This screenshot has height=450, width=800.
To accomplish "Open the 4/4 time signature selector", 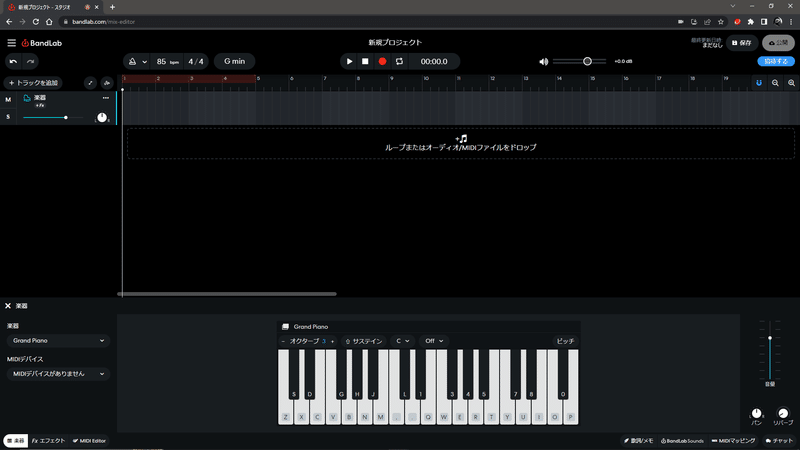I will [196, 61].
